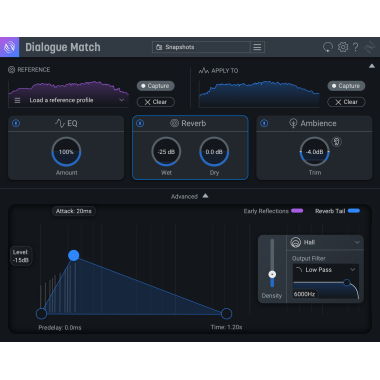Click the Level -15dB label
Image resolution: width=380 pixels, height=380 pixels.
(x=21, y=256)
